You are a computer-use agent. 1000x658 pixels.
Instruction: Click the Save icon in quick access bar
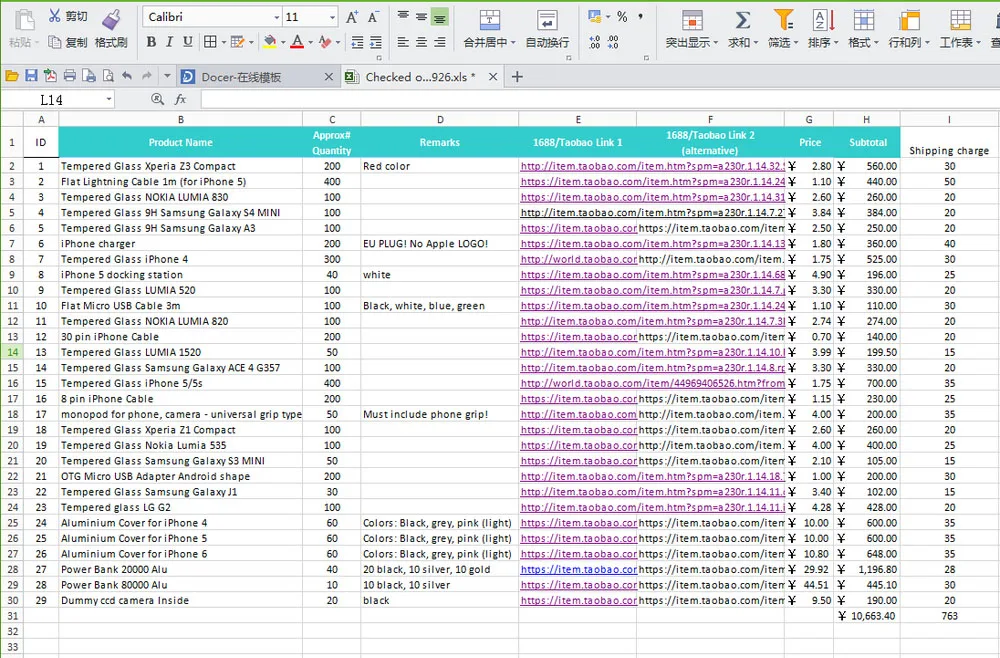pos(31,76)
